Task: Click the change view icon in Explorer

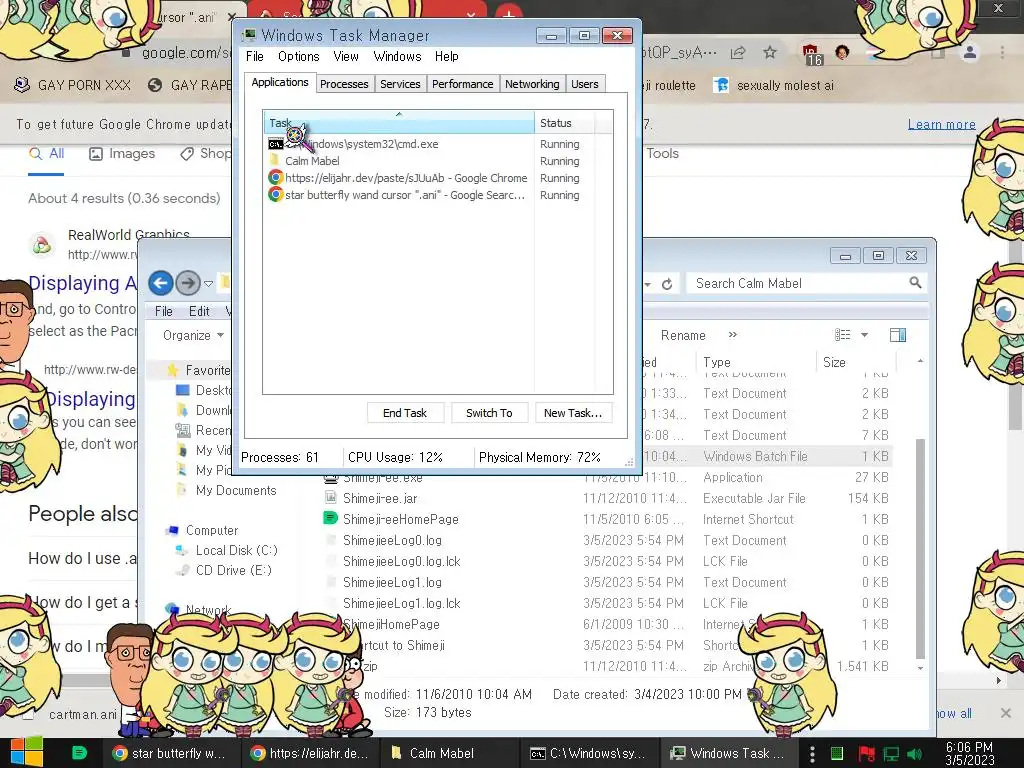Action: pos(842,335)
